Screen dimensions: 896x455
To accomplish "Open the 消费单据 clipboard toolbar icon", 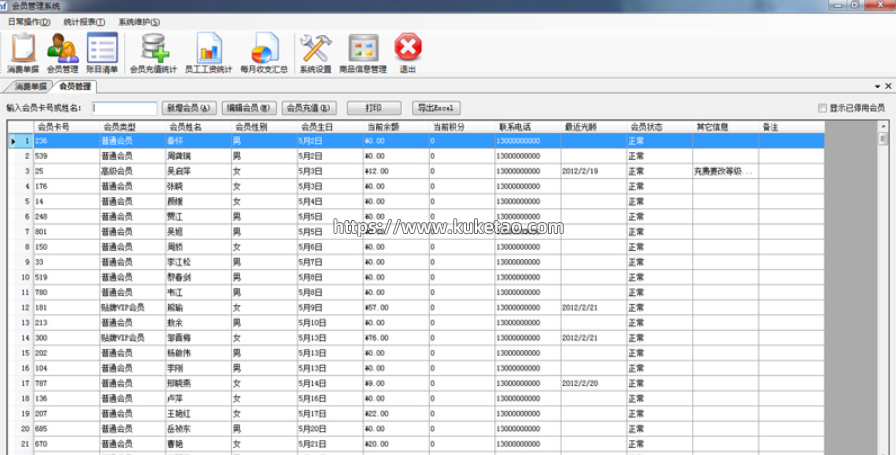I will pos(22,48).
